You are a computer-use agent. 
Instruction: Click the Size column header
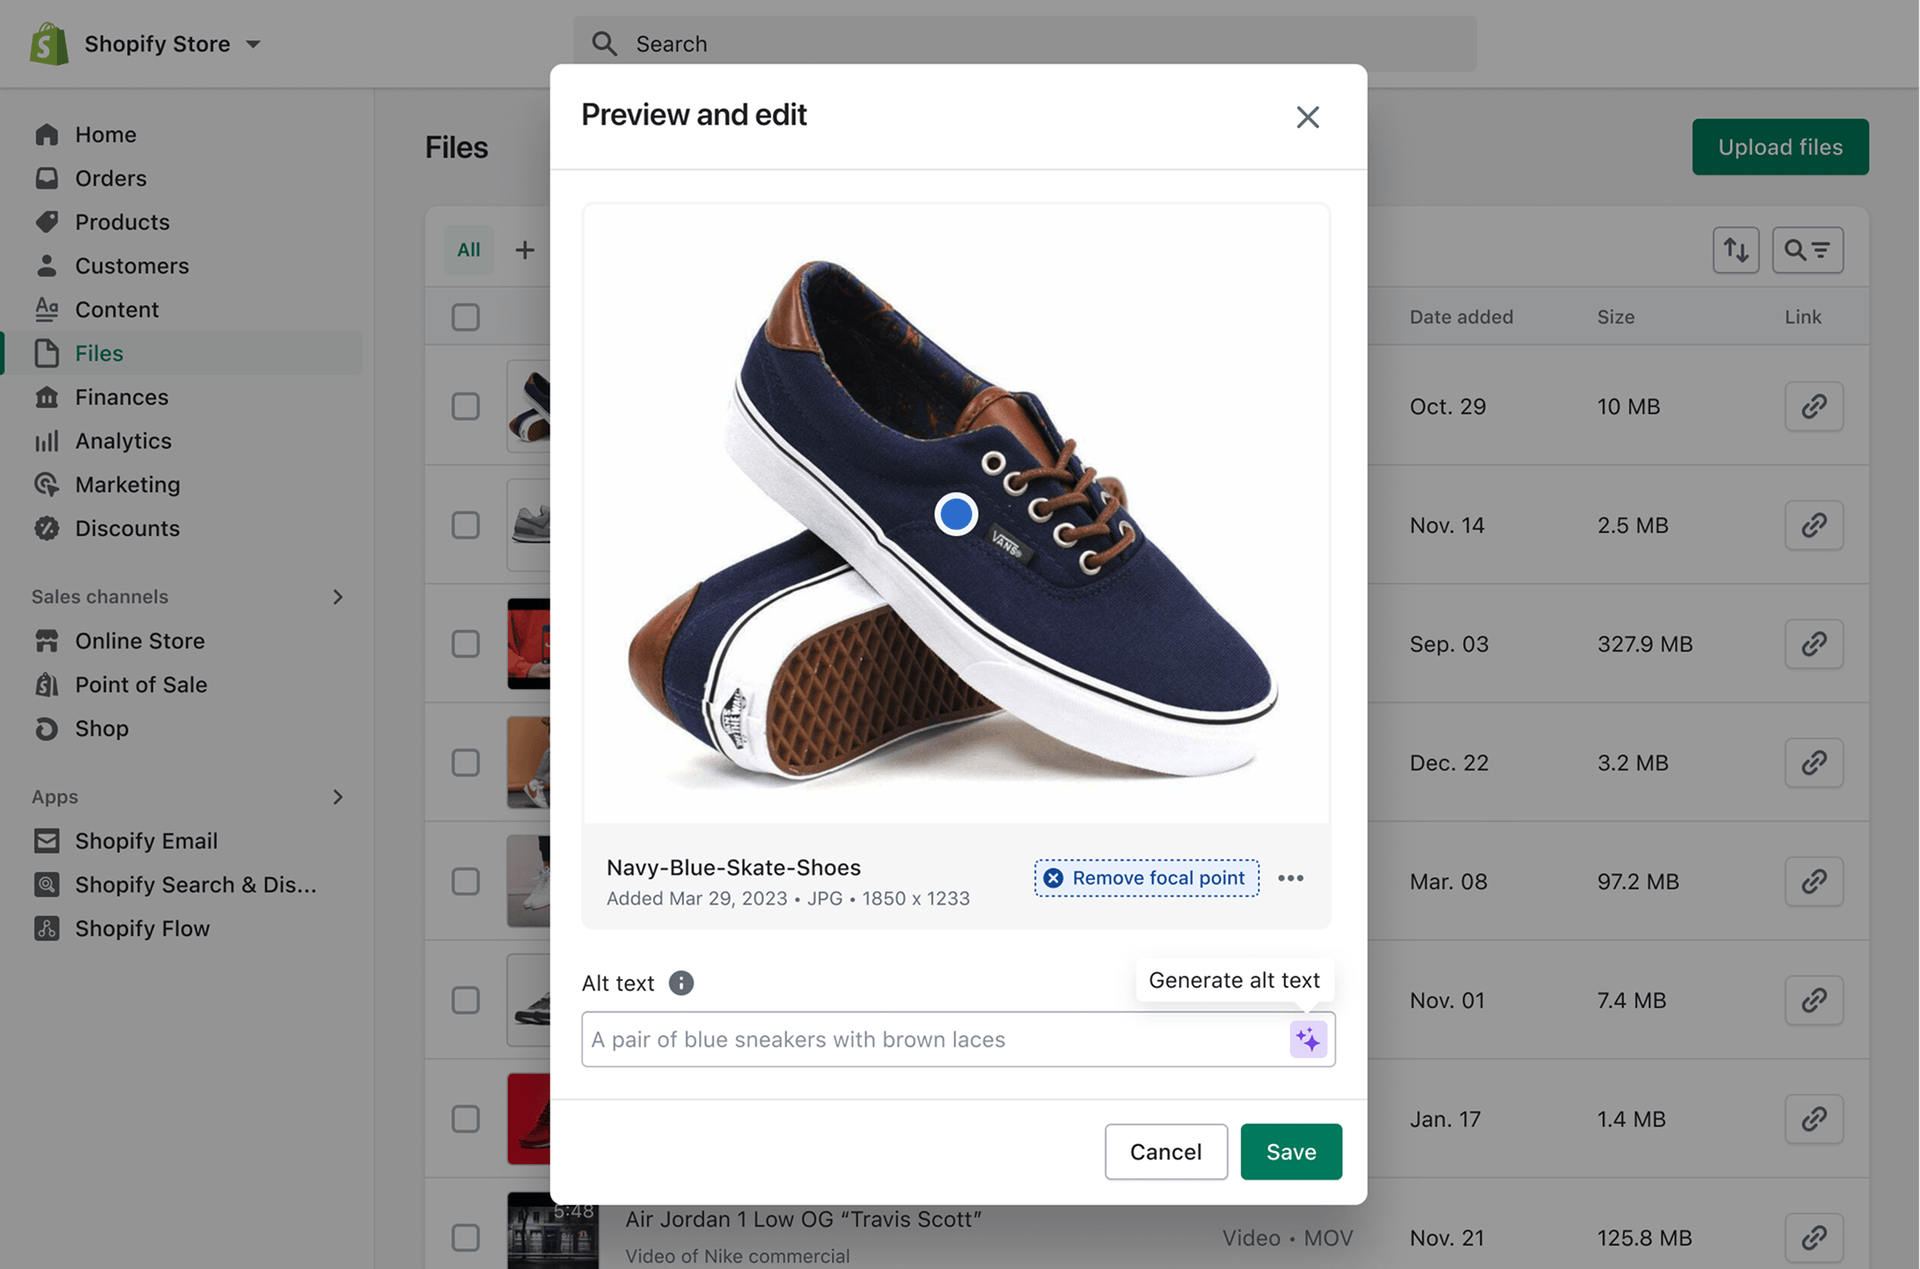[1616, 317]
